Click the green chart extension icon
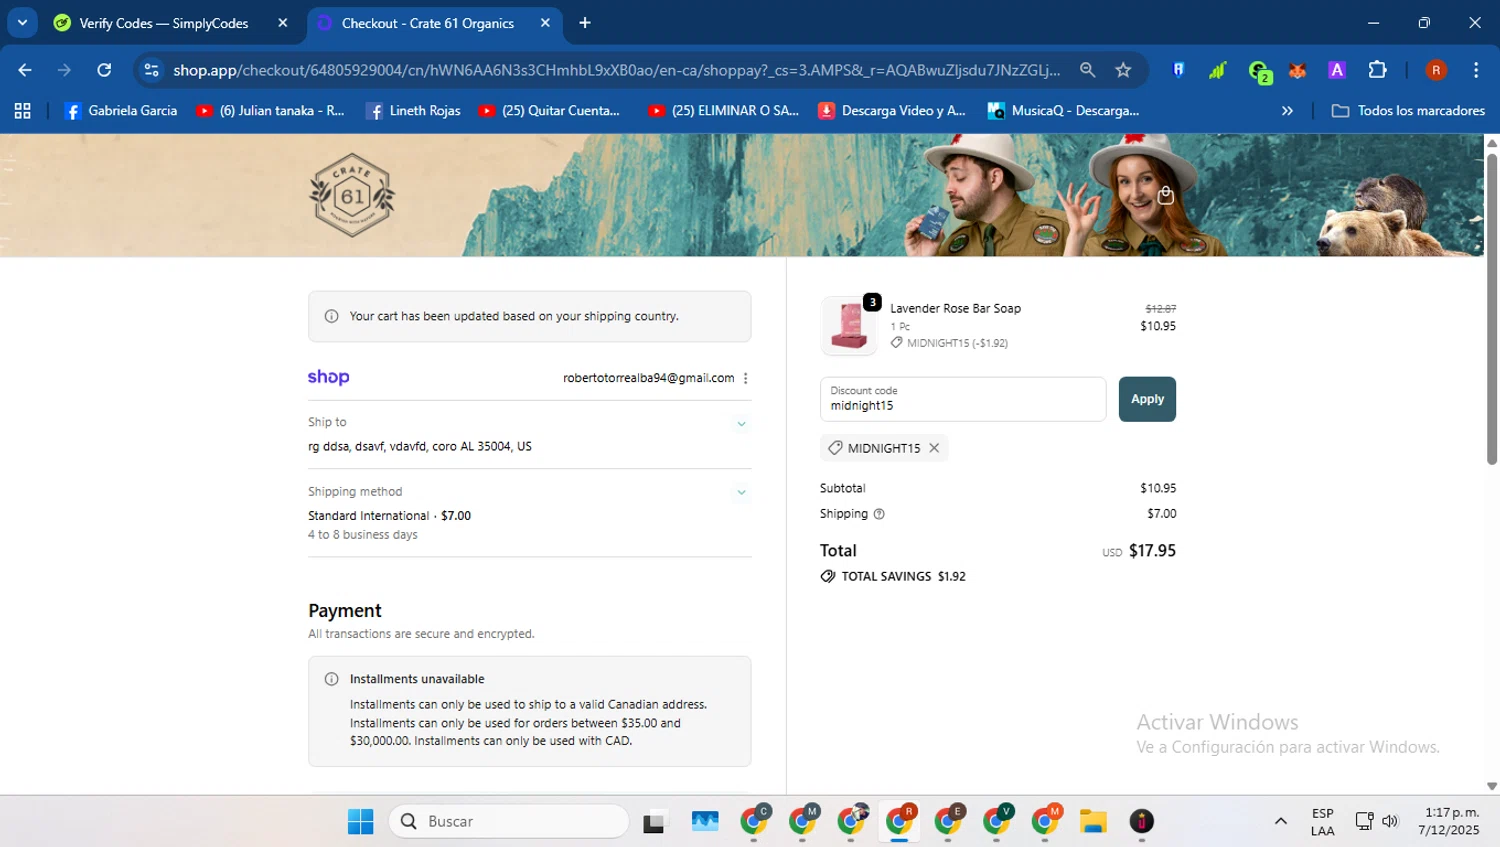Image resolution: width=1500 pixels, height=847 pixels. point(1217,70)
